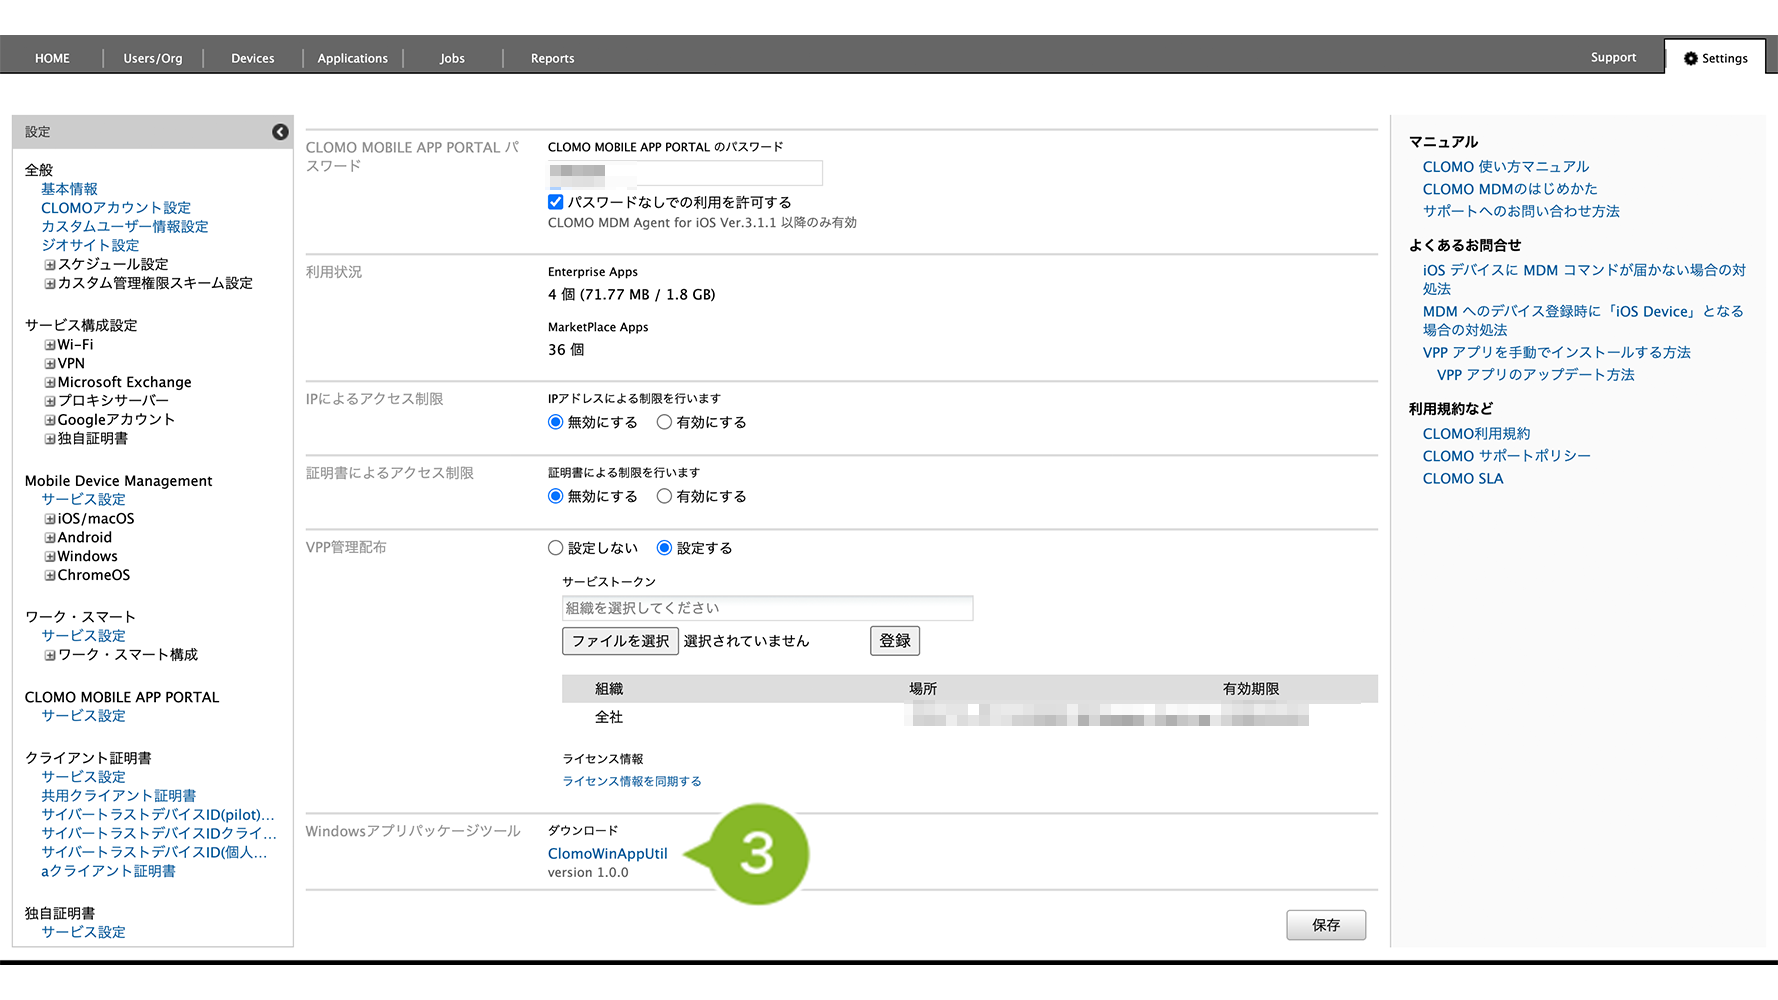The height and width of the screenshot is (1000, 1778).
Task: Select 設定しない for VPP管理配布
Action: click(x=556, y=548)
